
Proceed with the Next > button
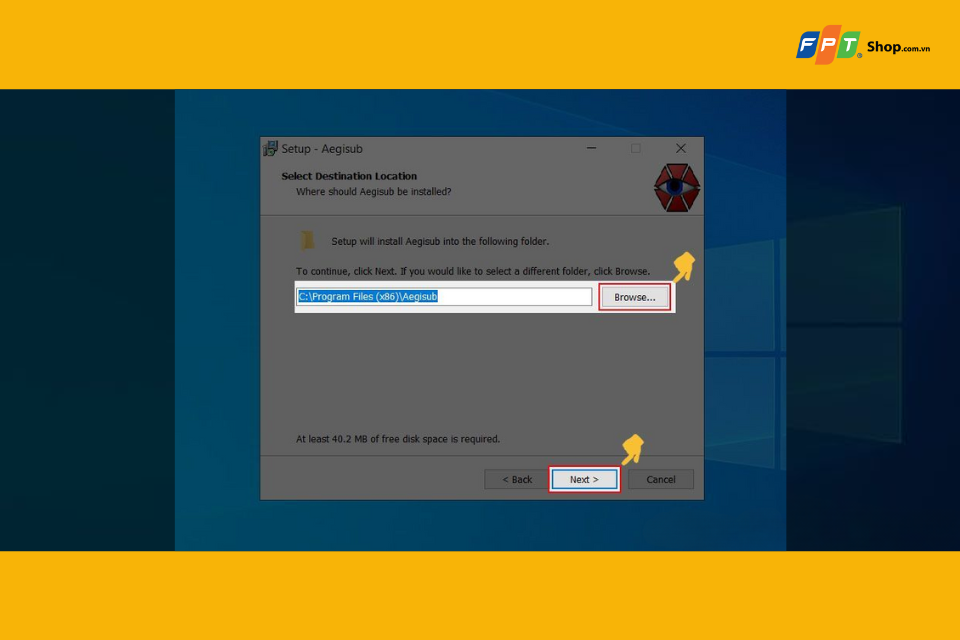[584, 480]
